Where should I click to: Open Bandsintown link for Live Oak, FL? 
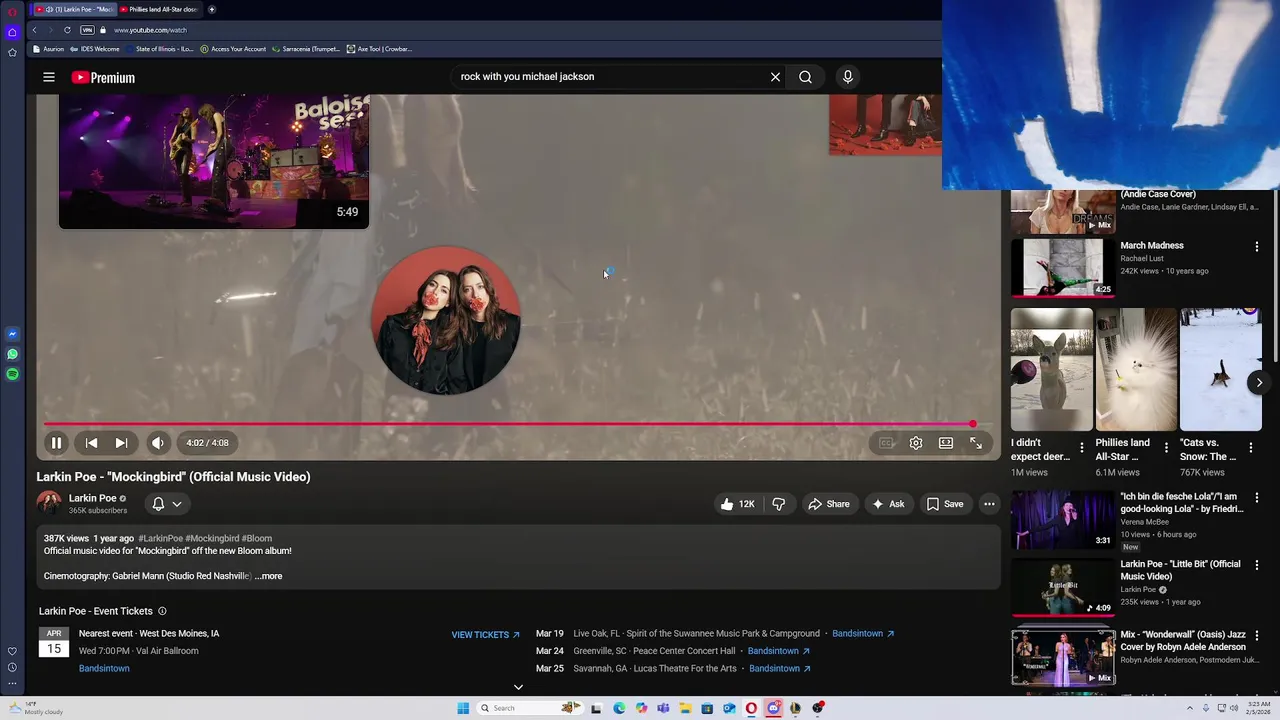[863, 634]
